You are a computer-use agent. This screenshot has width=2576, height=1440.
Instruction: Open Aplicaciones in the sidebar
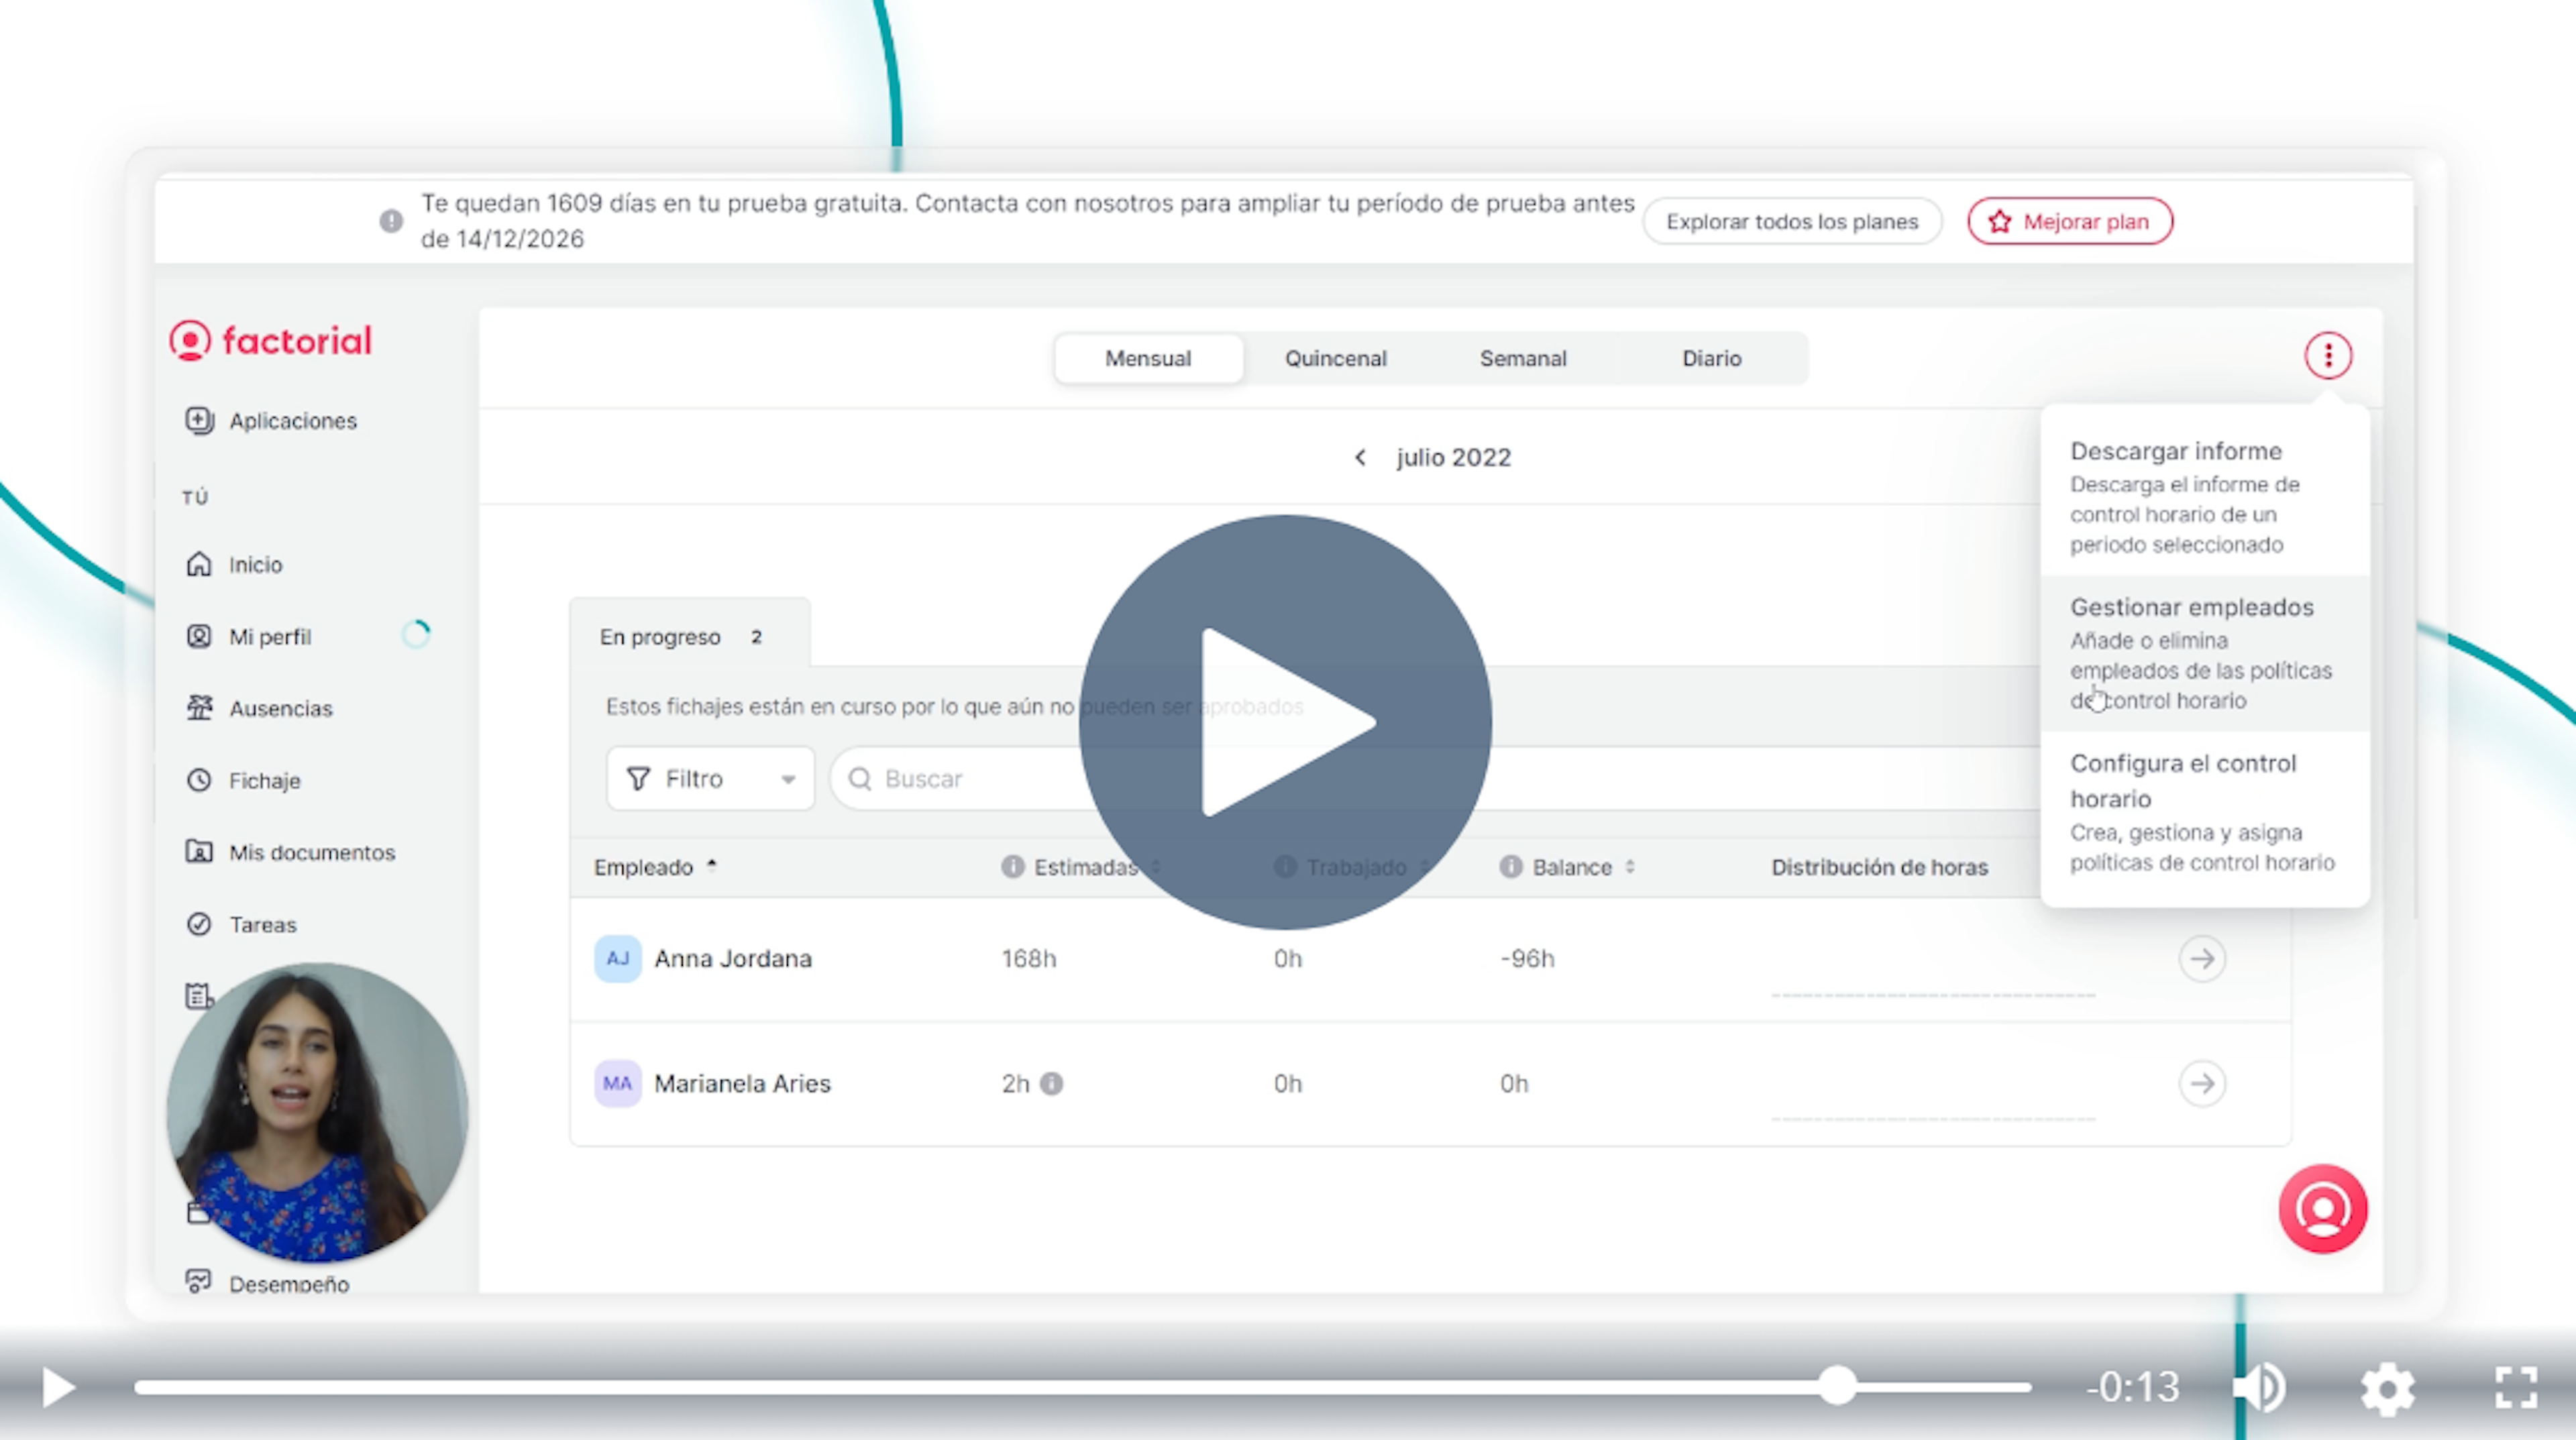[272, 421]
